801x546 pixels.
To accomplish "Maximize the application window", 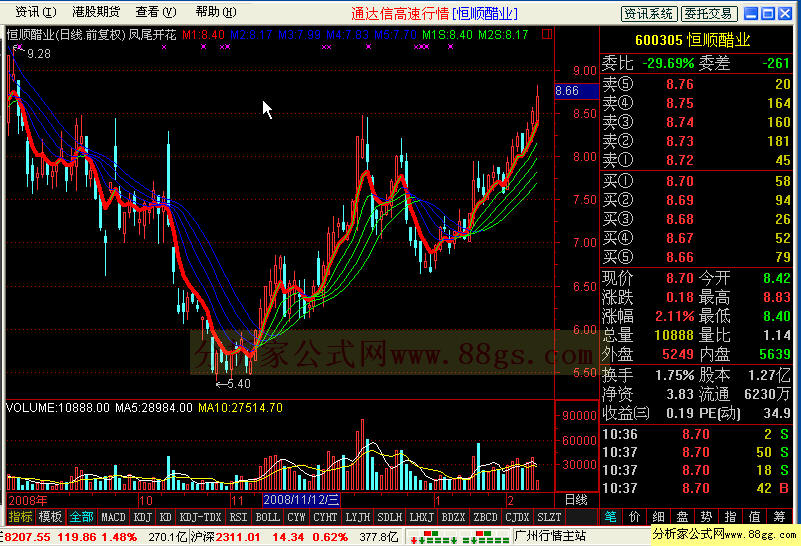I will 768,13.
